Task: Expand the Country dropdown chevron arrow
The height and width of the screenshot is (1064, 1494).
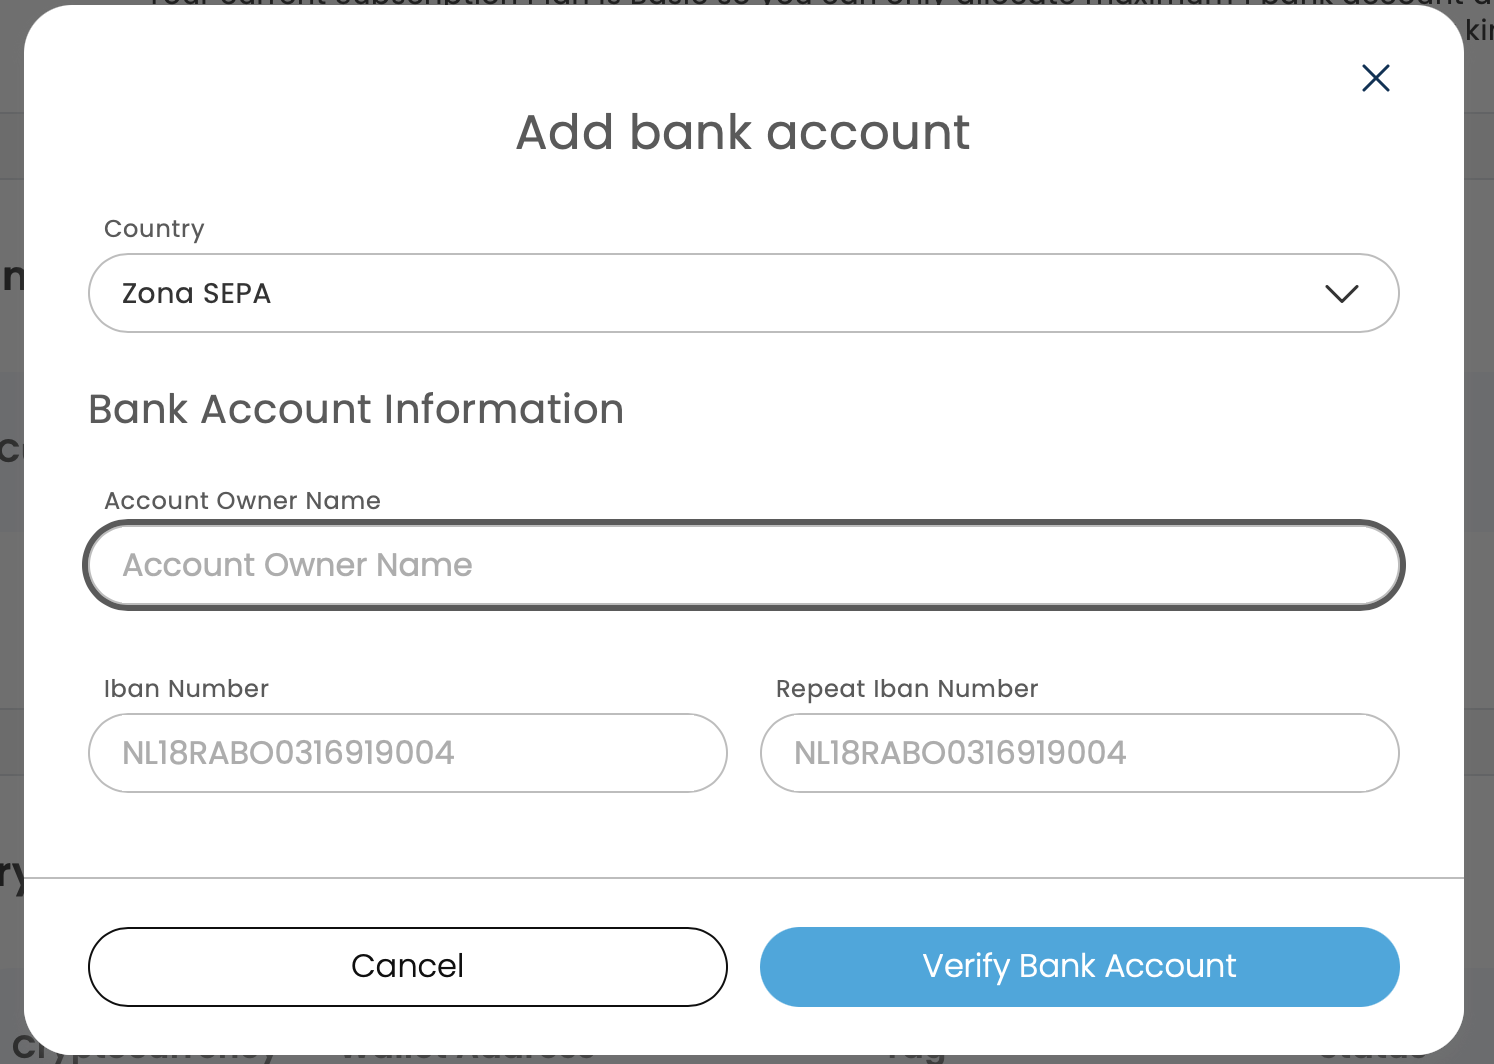Action: (x=1341, y=293)
